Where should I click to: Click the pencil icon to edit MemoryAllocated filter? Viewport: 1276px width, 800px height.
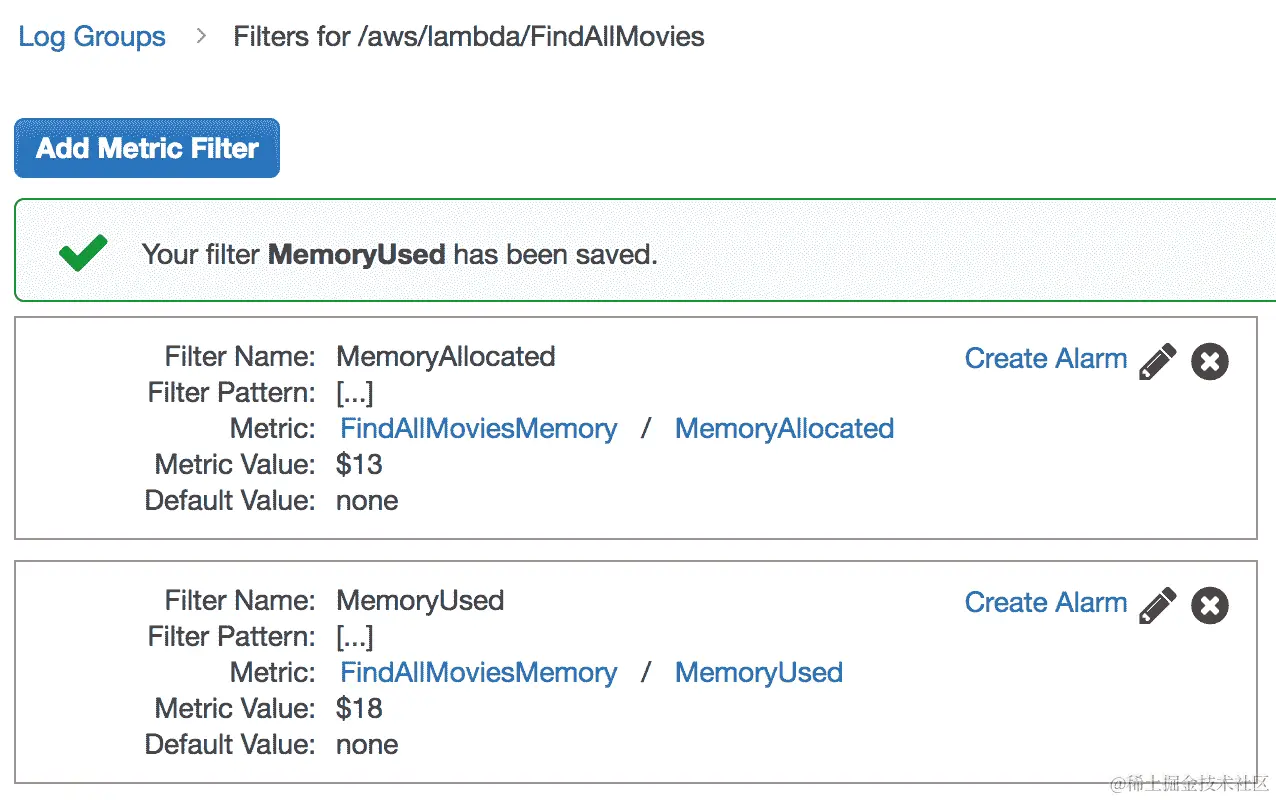click(1158, 361)
